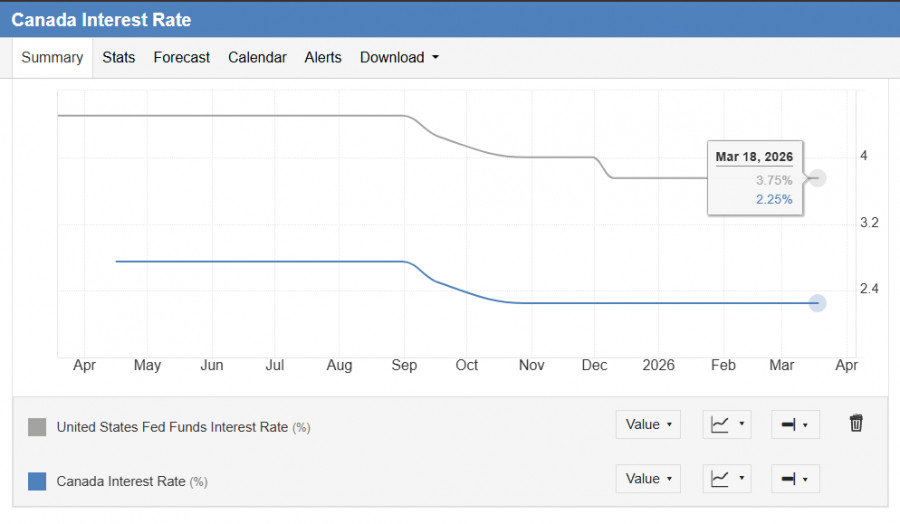Open axis position dropdown for United States Fed Funds row
The width and height of the screenshot is (900, 524).
pos(795,425)
